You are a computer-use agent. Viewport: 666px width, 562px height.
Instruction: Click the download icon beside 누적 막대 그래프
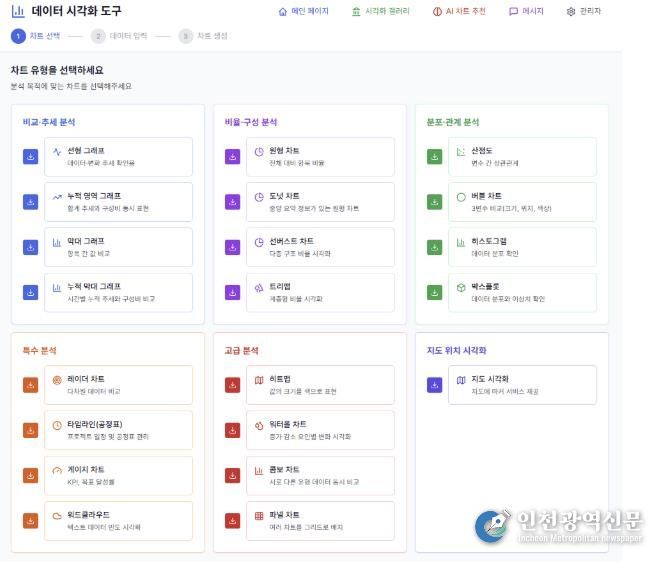(30, 292)
